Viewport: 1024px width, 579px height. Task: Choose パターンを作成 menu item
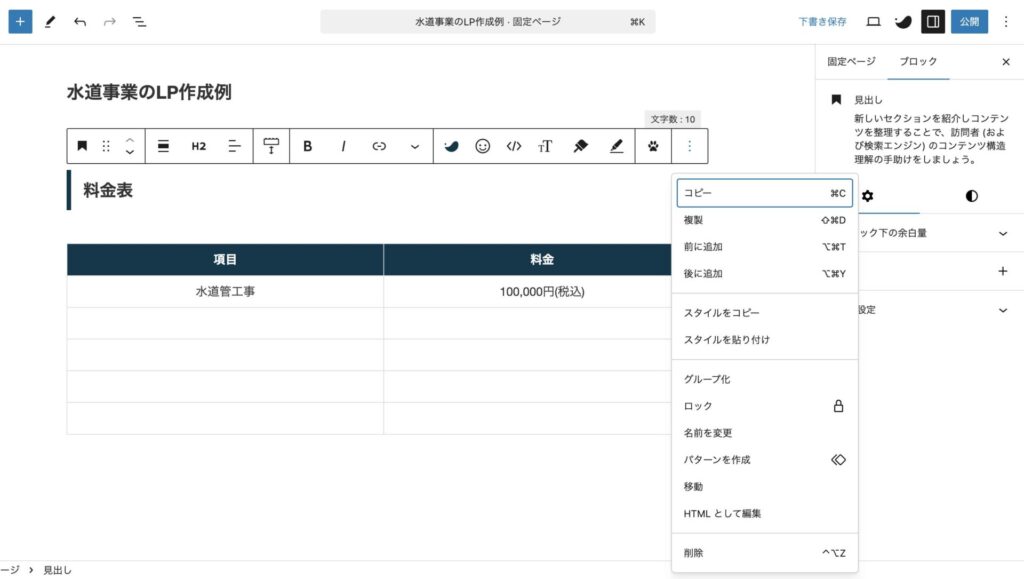[765, 460]
